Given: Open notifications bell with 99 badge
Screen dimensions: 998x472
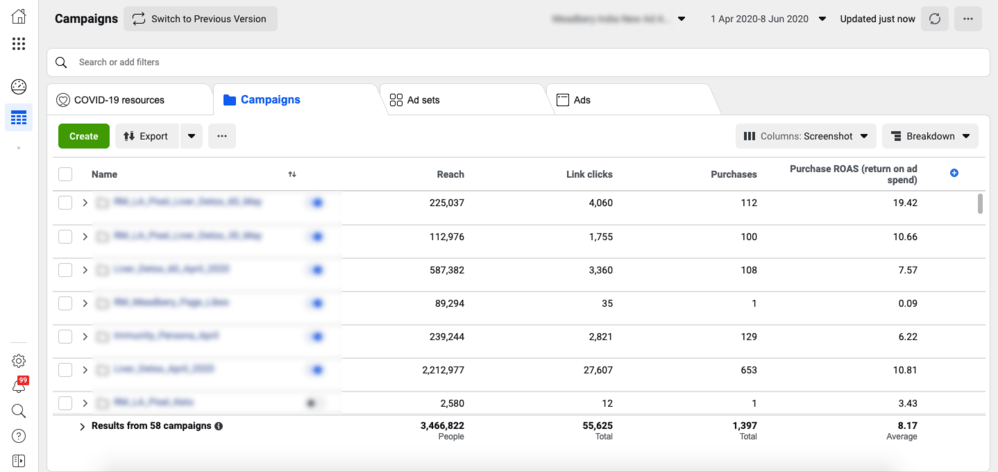Looking at the screenshot, I should (18, 386).
